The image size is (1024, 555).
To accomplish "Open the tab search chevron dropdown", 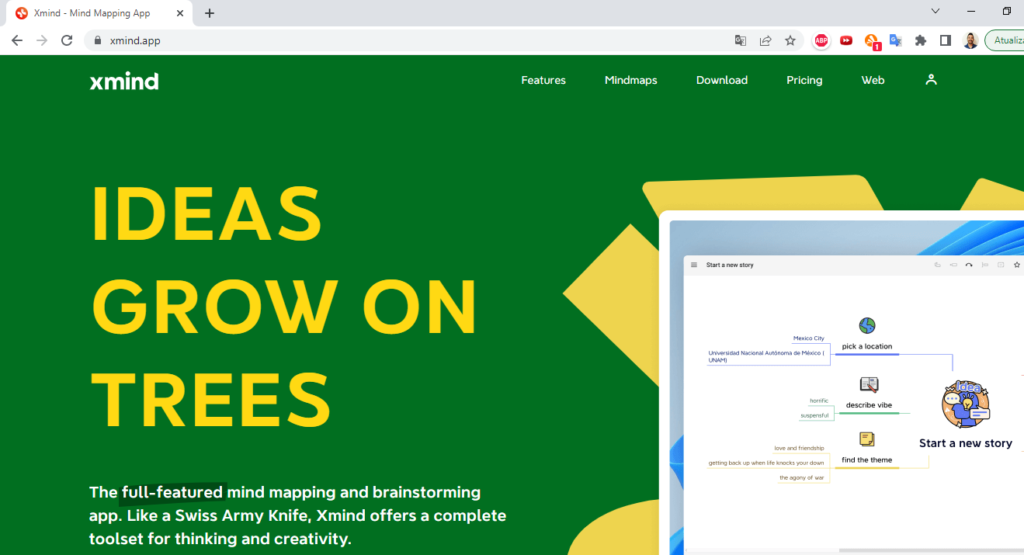I will [x=935, y=11].
